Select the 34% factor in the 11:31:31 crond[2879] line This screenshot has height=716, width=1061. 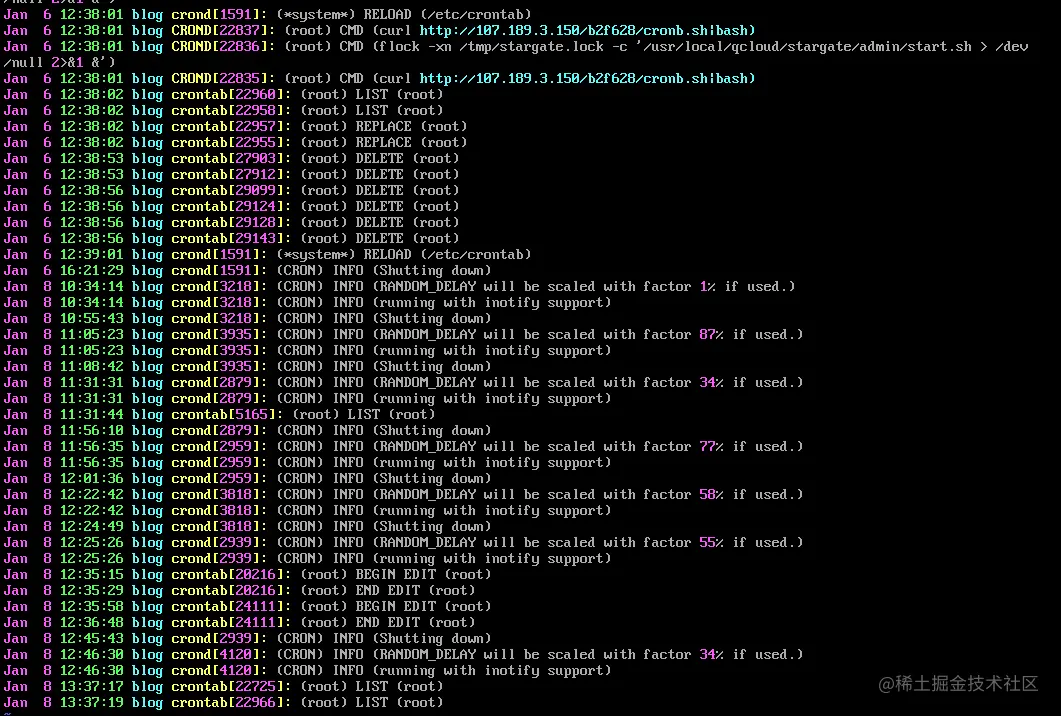pos(712,383)
